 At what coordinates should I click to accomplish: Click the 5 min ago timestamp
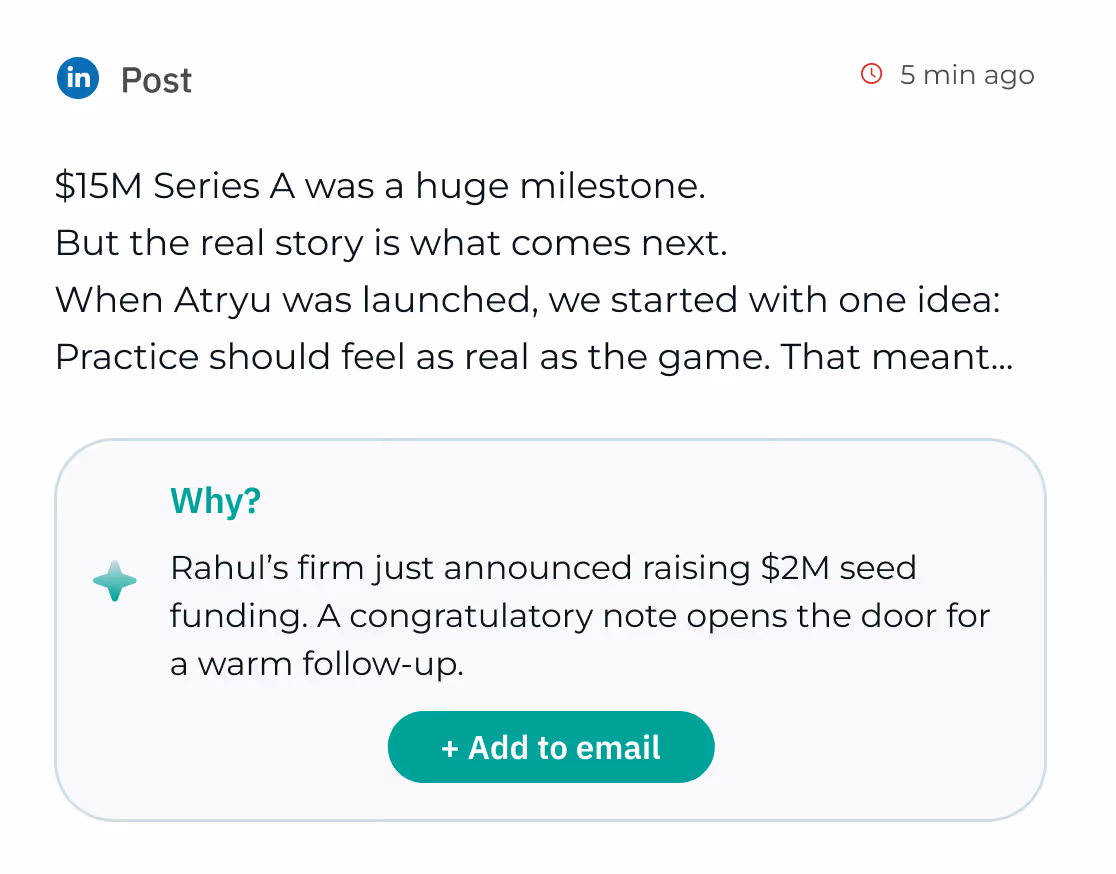pos(967,75)
